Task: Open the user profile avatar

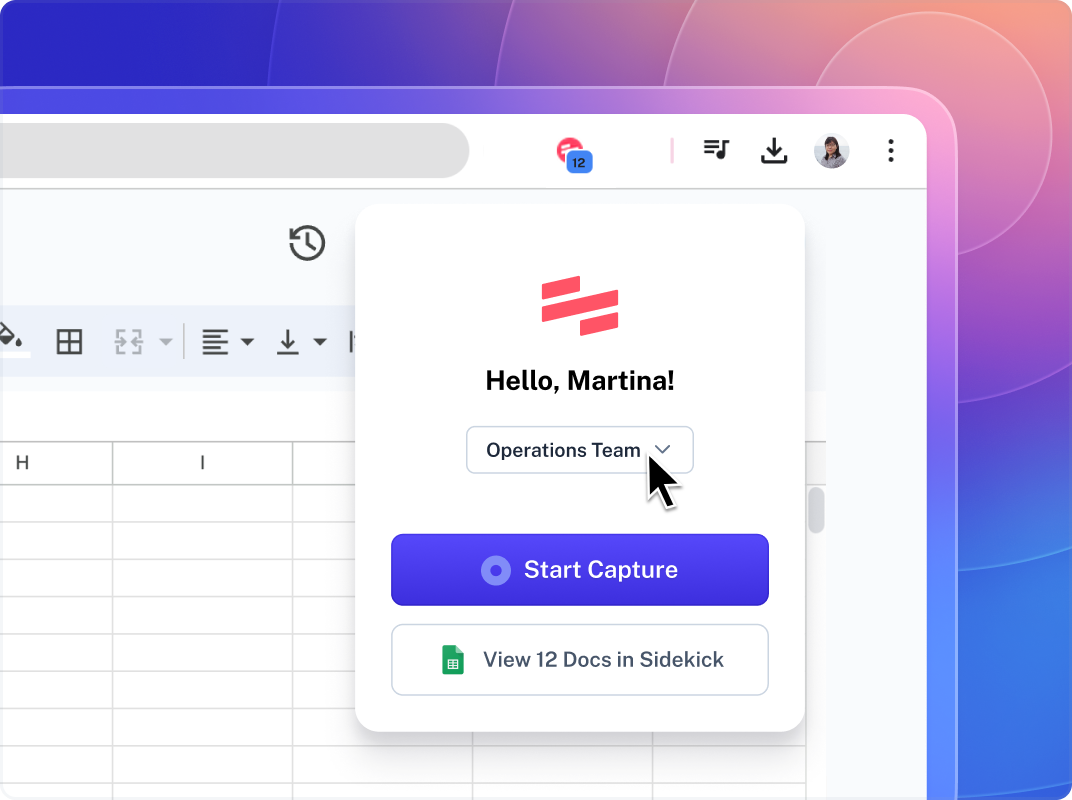Action: click(831, 150)
